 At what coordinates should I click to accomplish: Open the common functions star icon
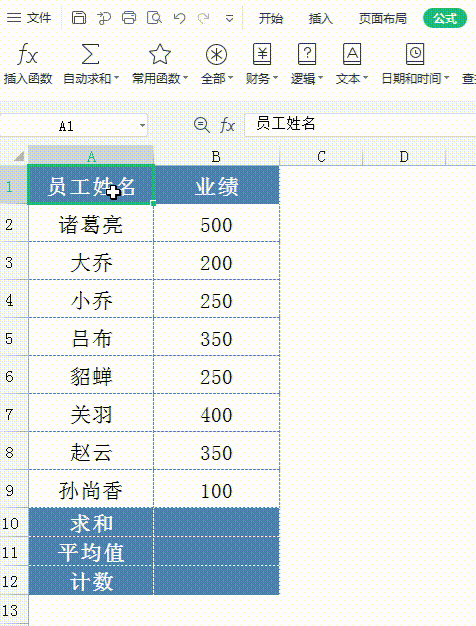(160, 54)
